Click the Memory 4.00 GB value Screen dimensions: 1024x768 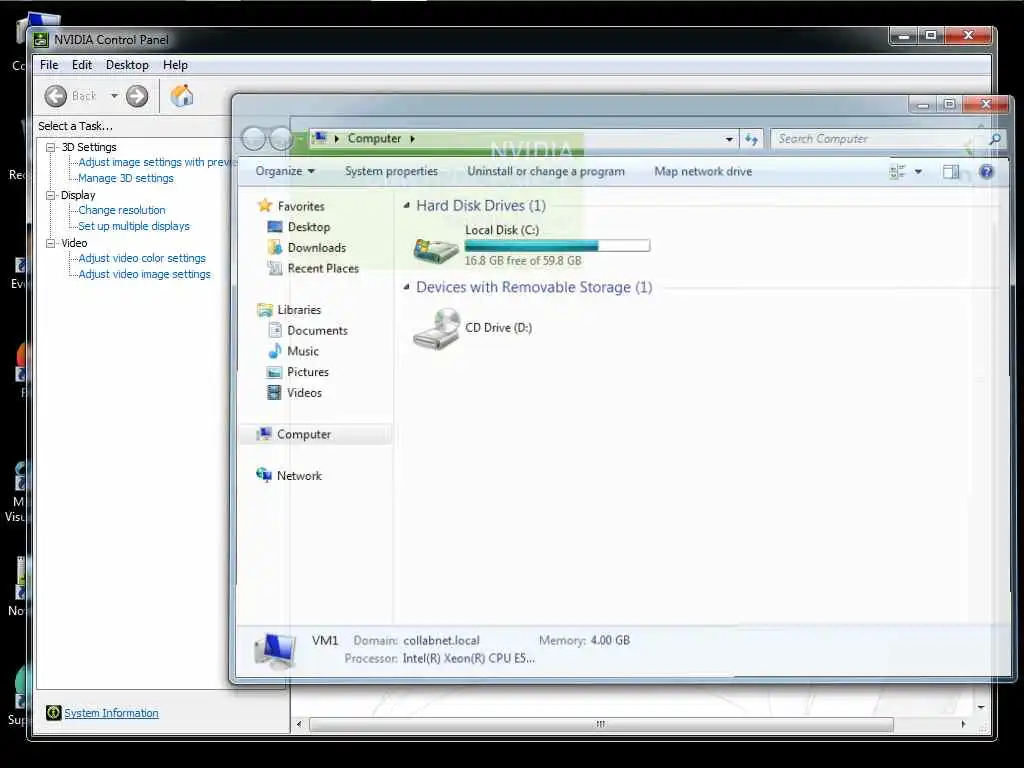coord(610,641)
